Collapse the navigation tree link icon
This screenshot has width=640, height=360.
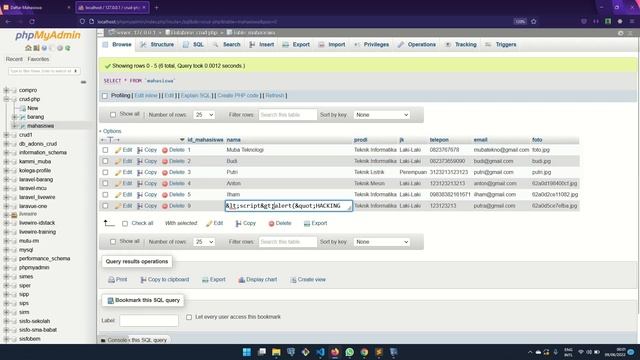click(83, 82)
